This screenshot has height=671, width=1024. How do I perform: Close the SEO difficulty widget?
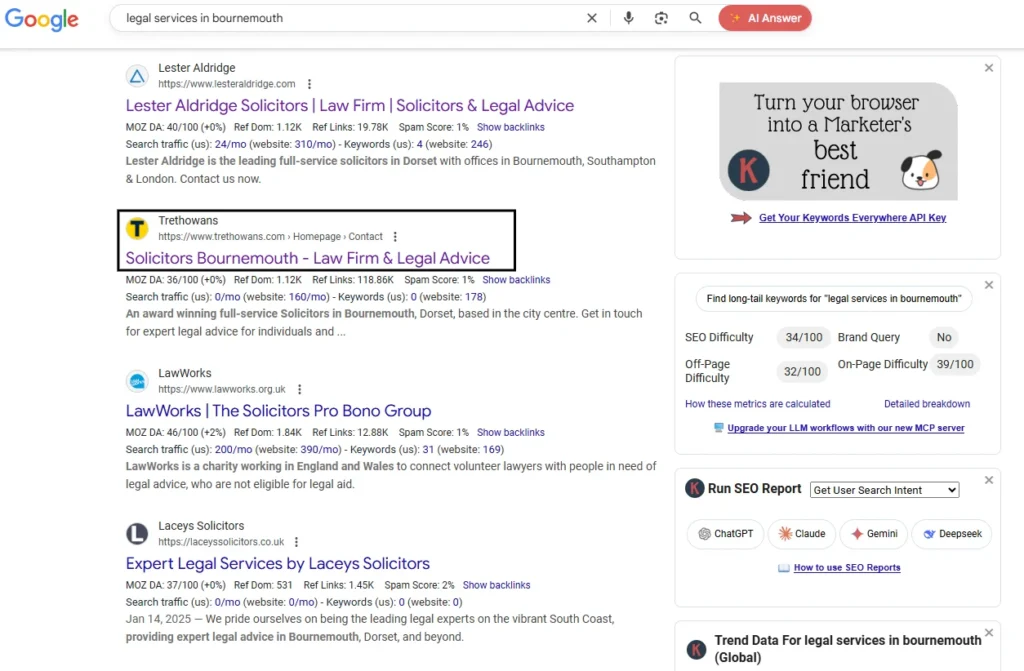point(989,285)
